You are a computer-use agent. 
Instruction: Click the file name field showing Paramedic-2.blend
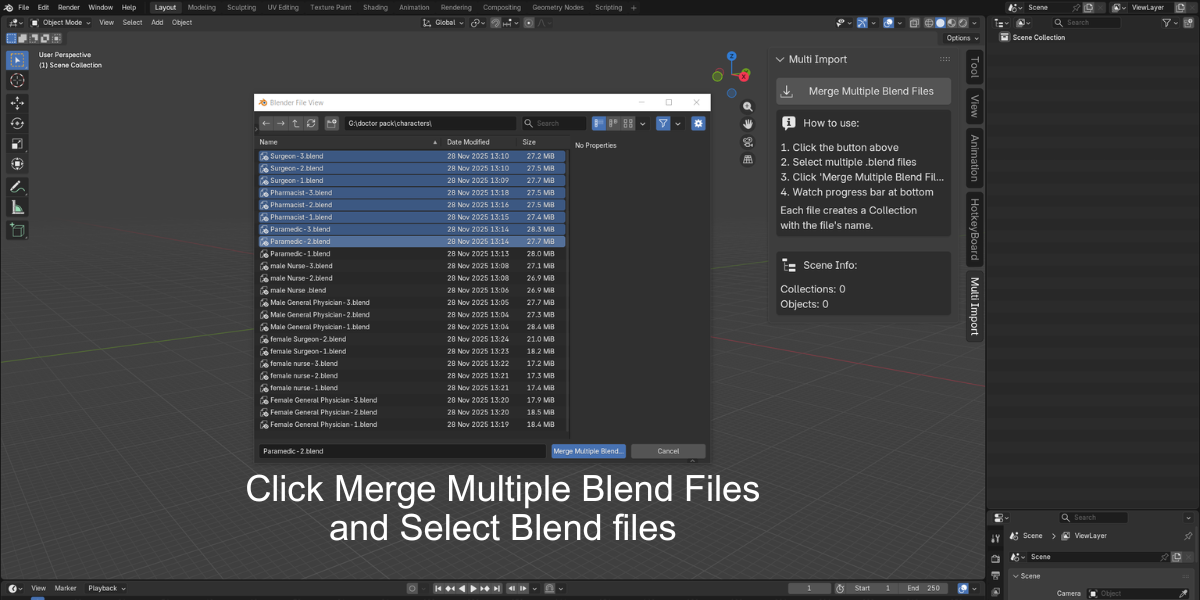click(403, 451)
